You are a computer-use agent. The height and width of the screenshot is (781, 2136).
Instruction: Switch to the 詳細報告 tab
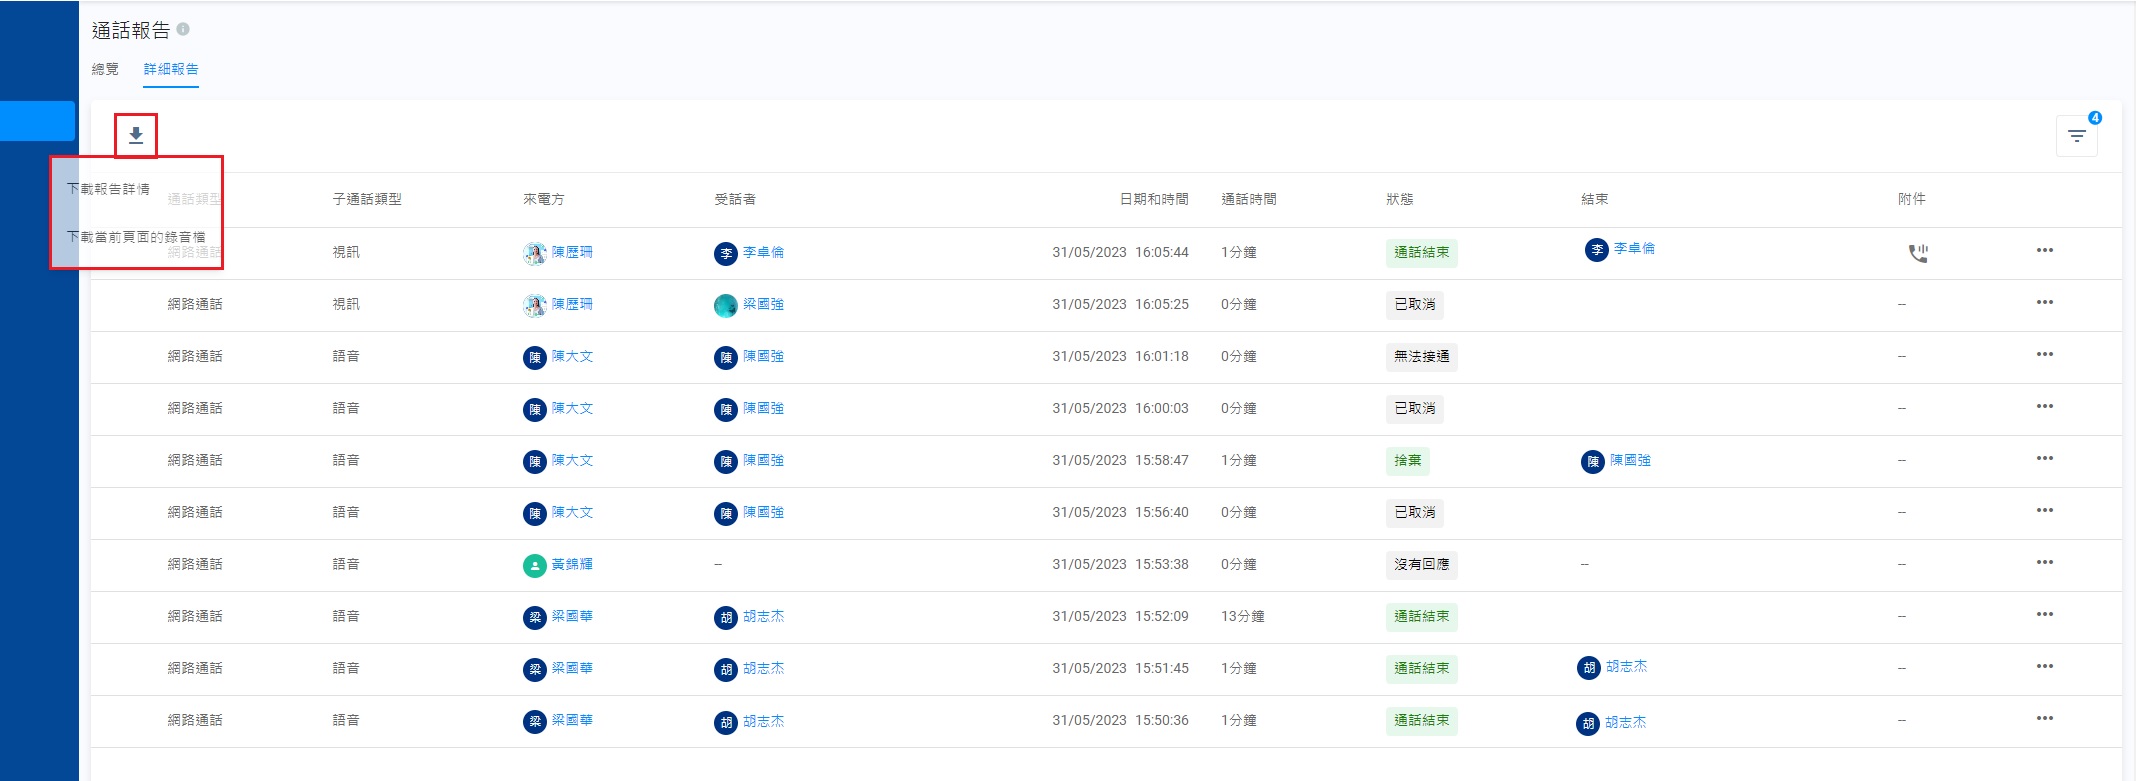click(x=171, y=69)
